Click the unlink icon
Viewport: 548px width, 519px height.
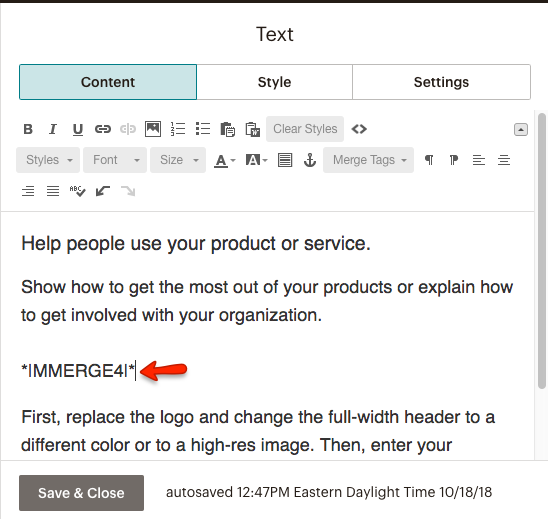tap(128, 129)
